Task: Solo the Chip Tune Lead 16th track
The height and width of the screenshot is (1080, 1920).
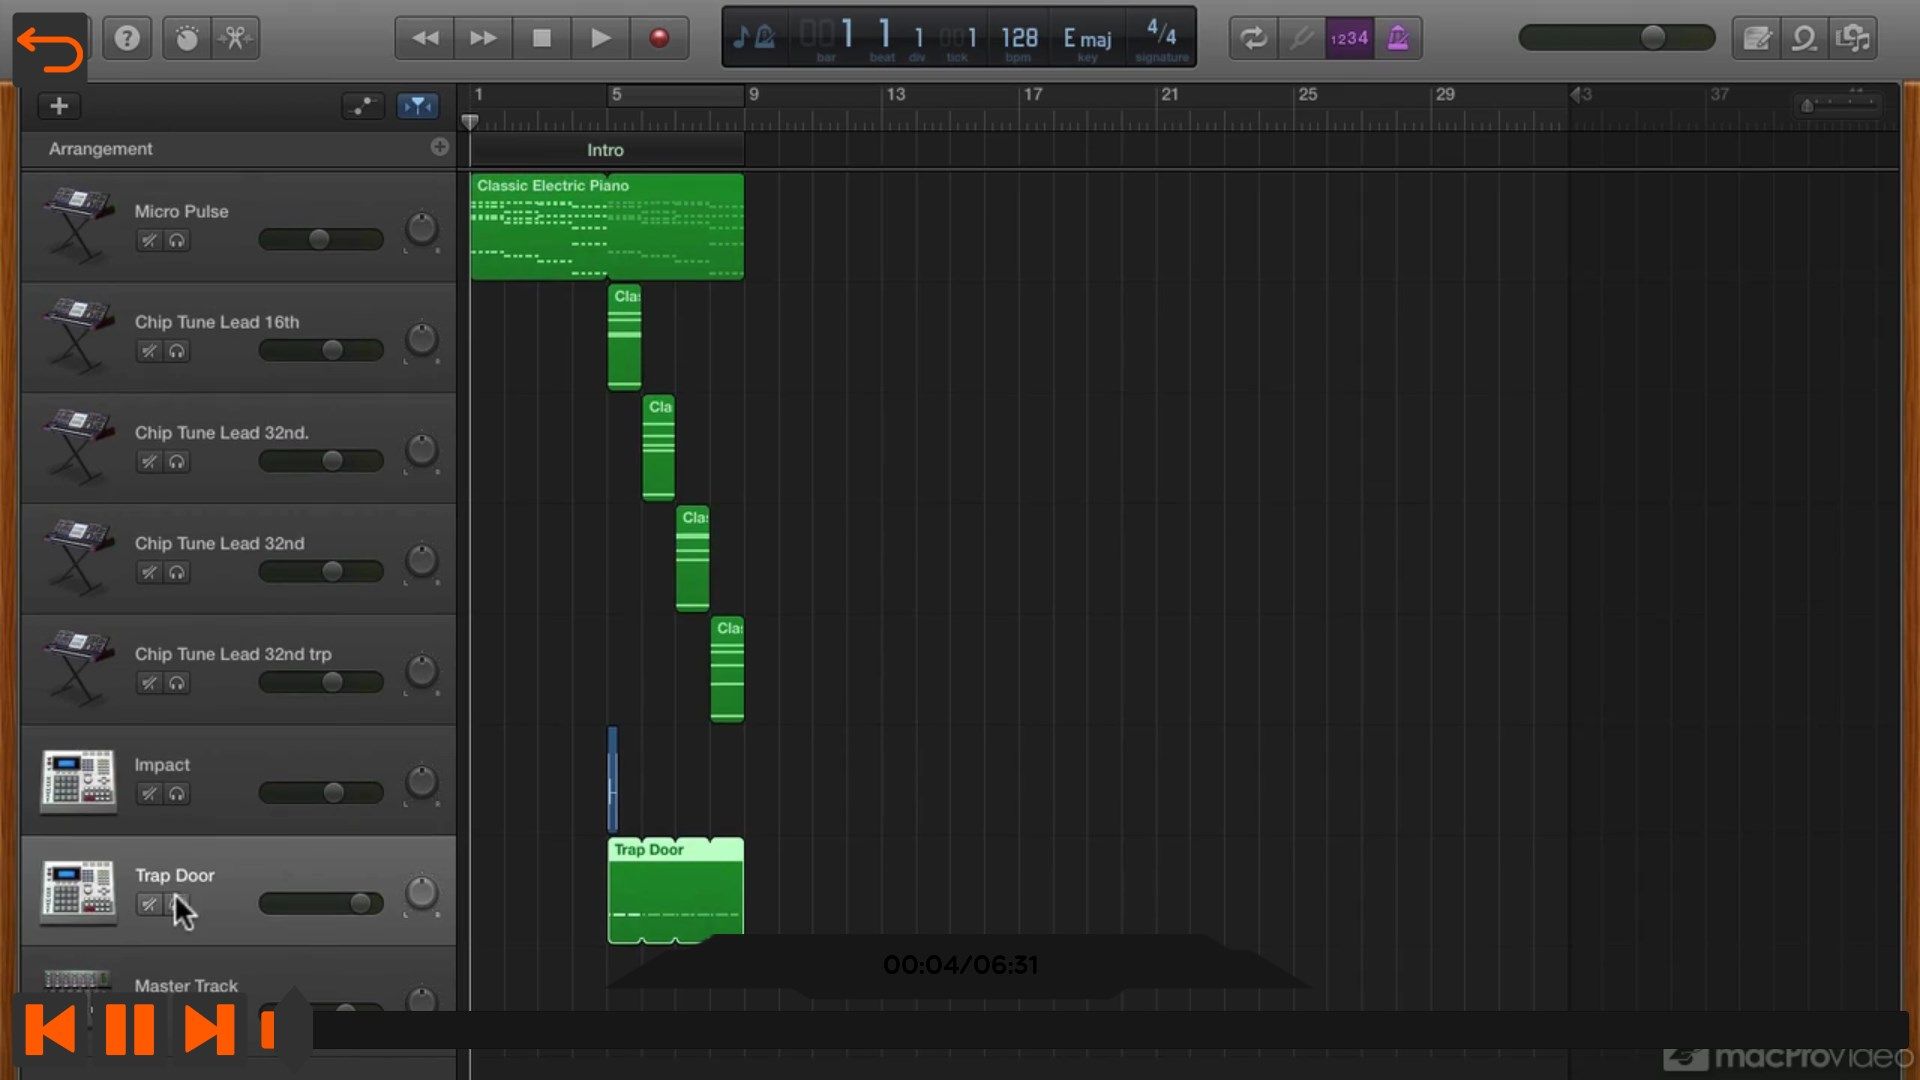Action: (177, 352)
